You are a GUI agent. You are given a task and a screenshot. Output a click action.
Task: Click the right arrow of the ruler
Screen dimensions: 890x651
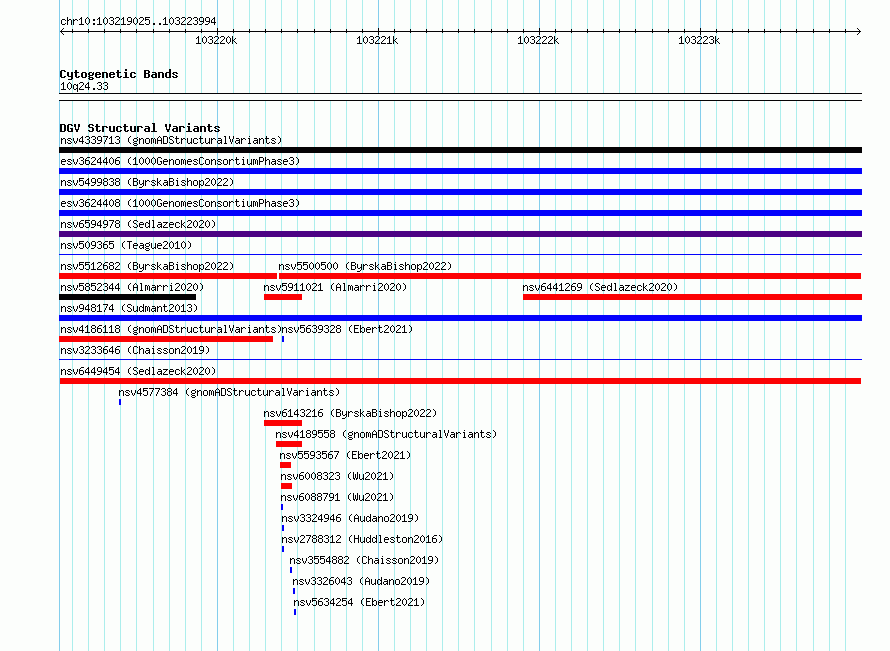[x=858, y=31]
